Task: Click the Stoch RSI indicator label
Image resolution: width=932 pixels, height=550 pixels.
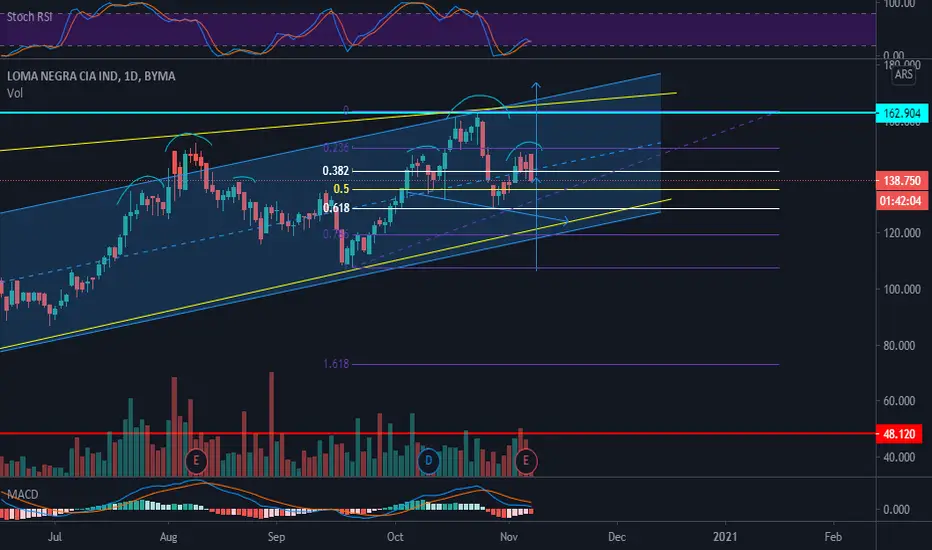Action: coord(29,17)
